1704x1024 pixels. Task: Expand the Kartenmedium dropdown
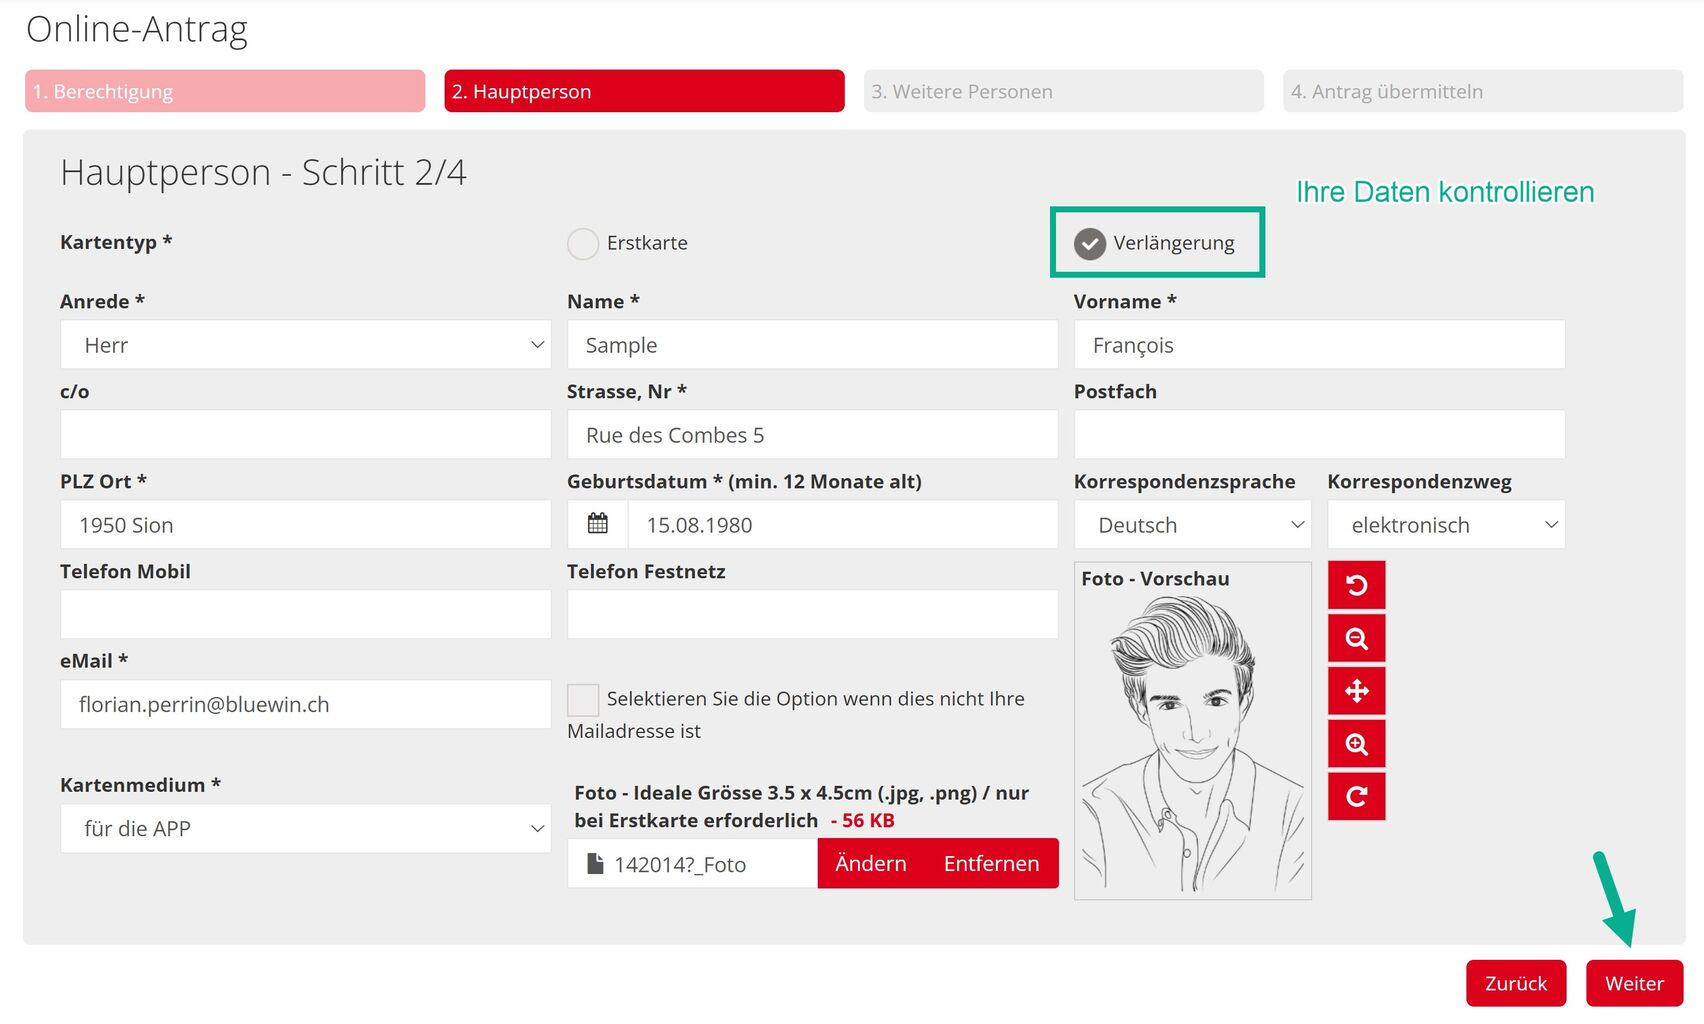tap(305, 829)
